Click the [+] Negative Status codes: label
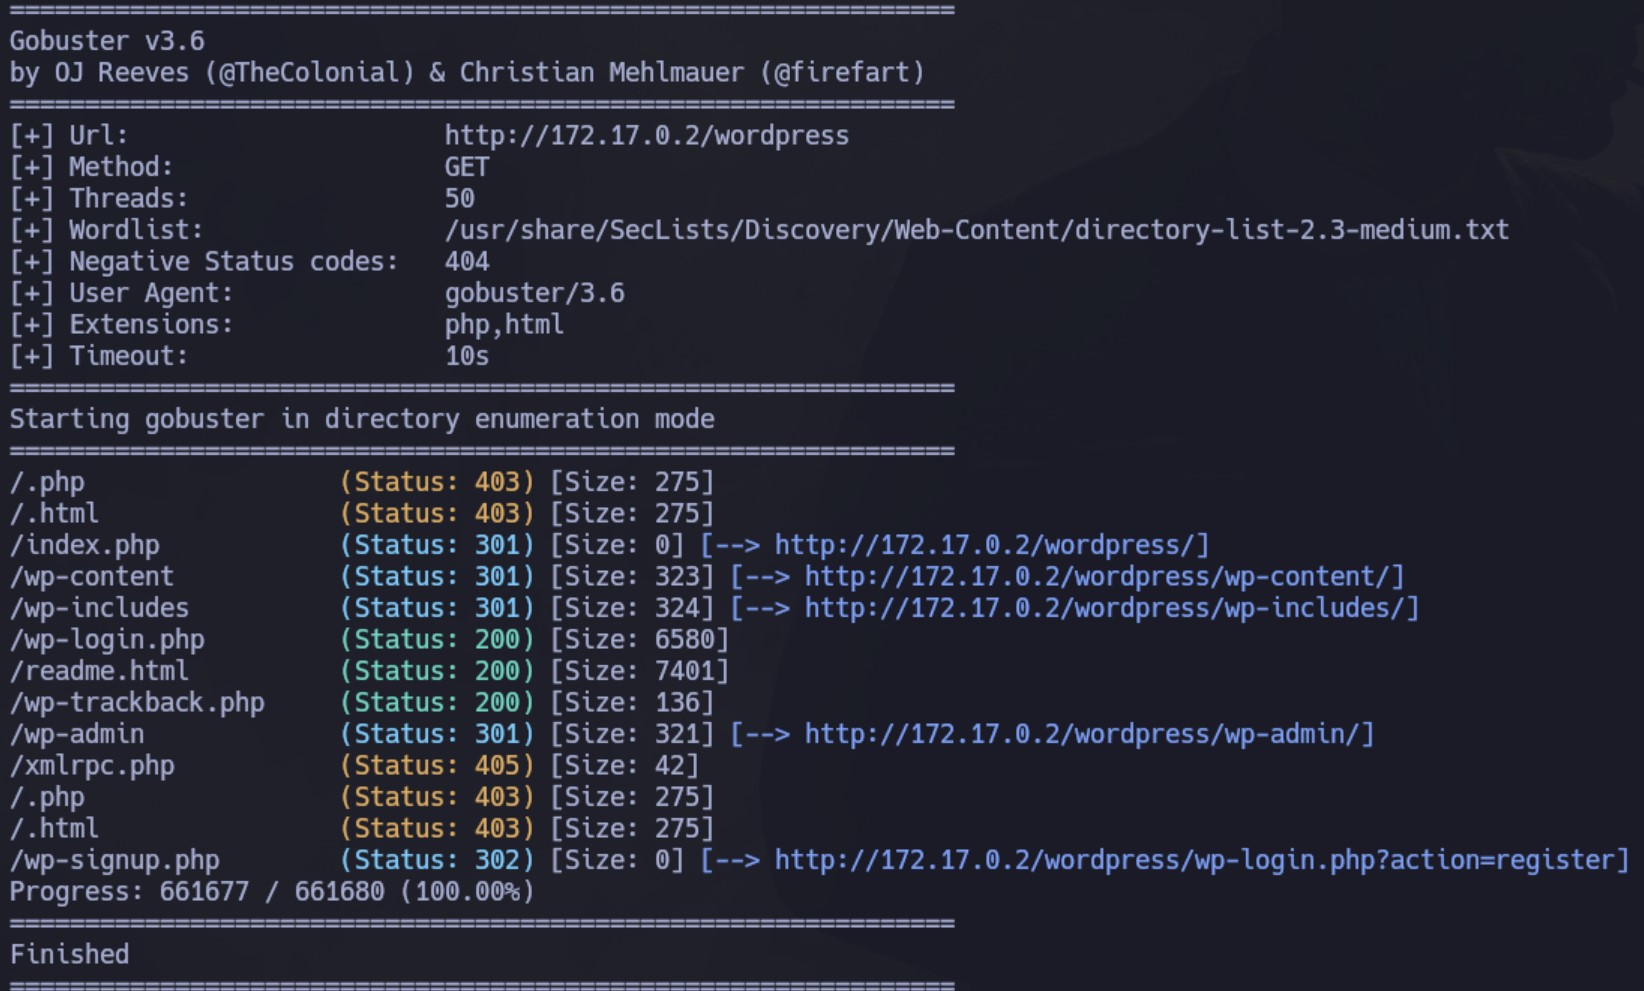 pos(204,261)
